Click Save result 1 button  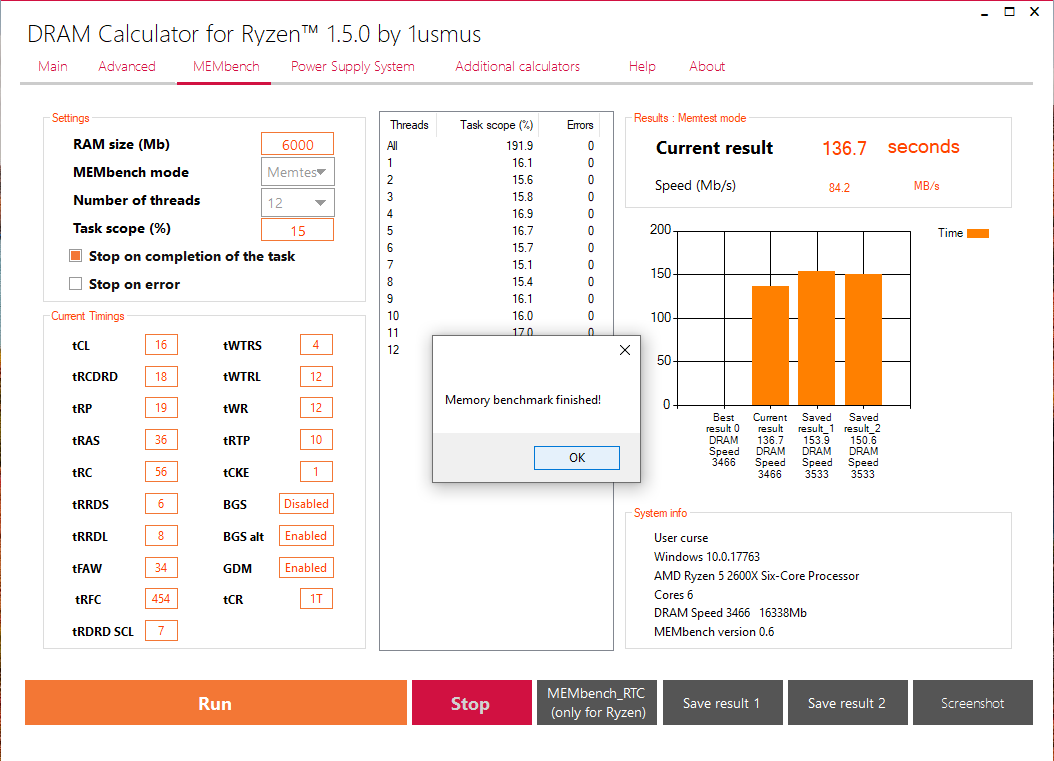(723, 703)
